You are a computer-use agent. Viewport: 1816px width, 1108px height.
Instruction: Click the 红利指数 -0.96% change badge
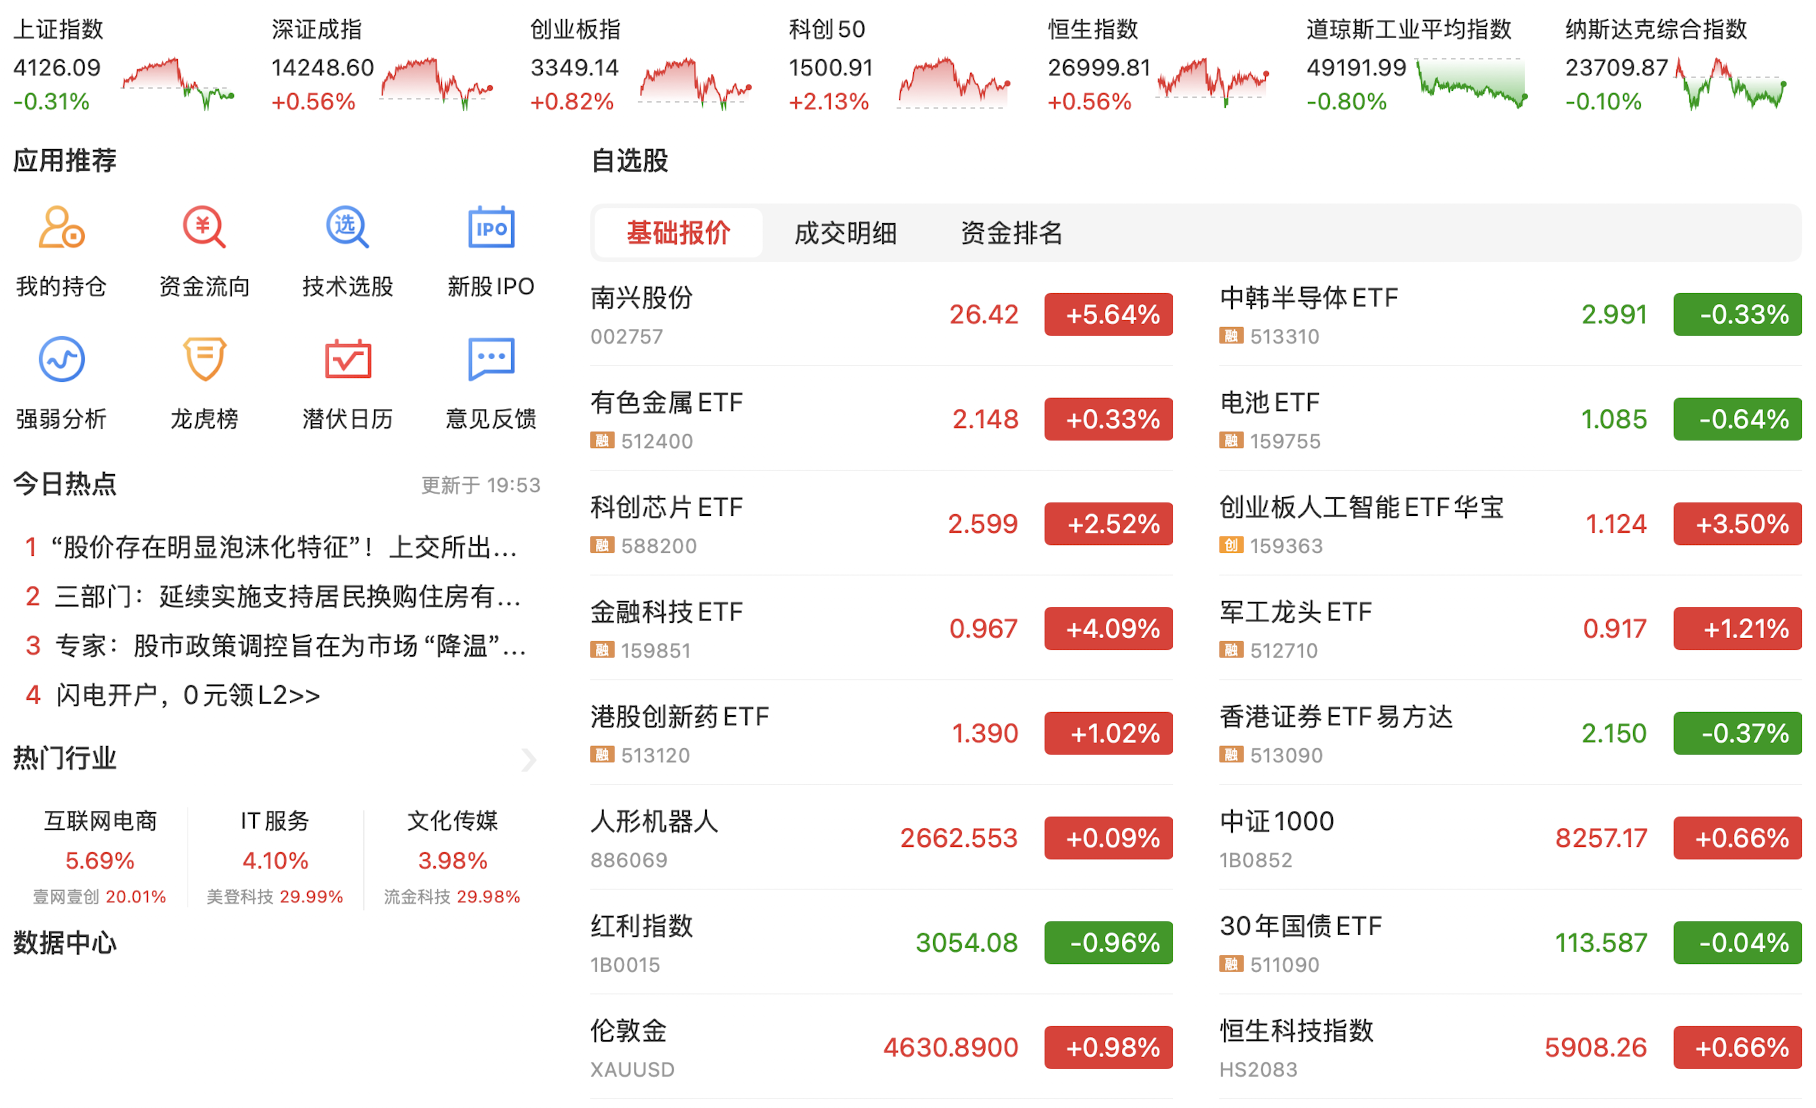click(x=1108, y=943)
